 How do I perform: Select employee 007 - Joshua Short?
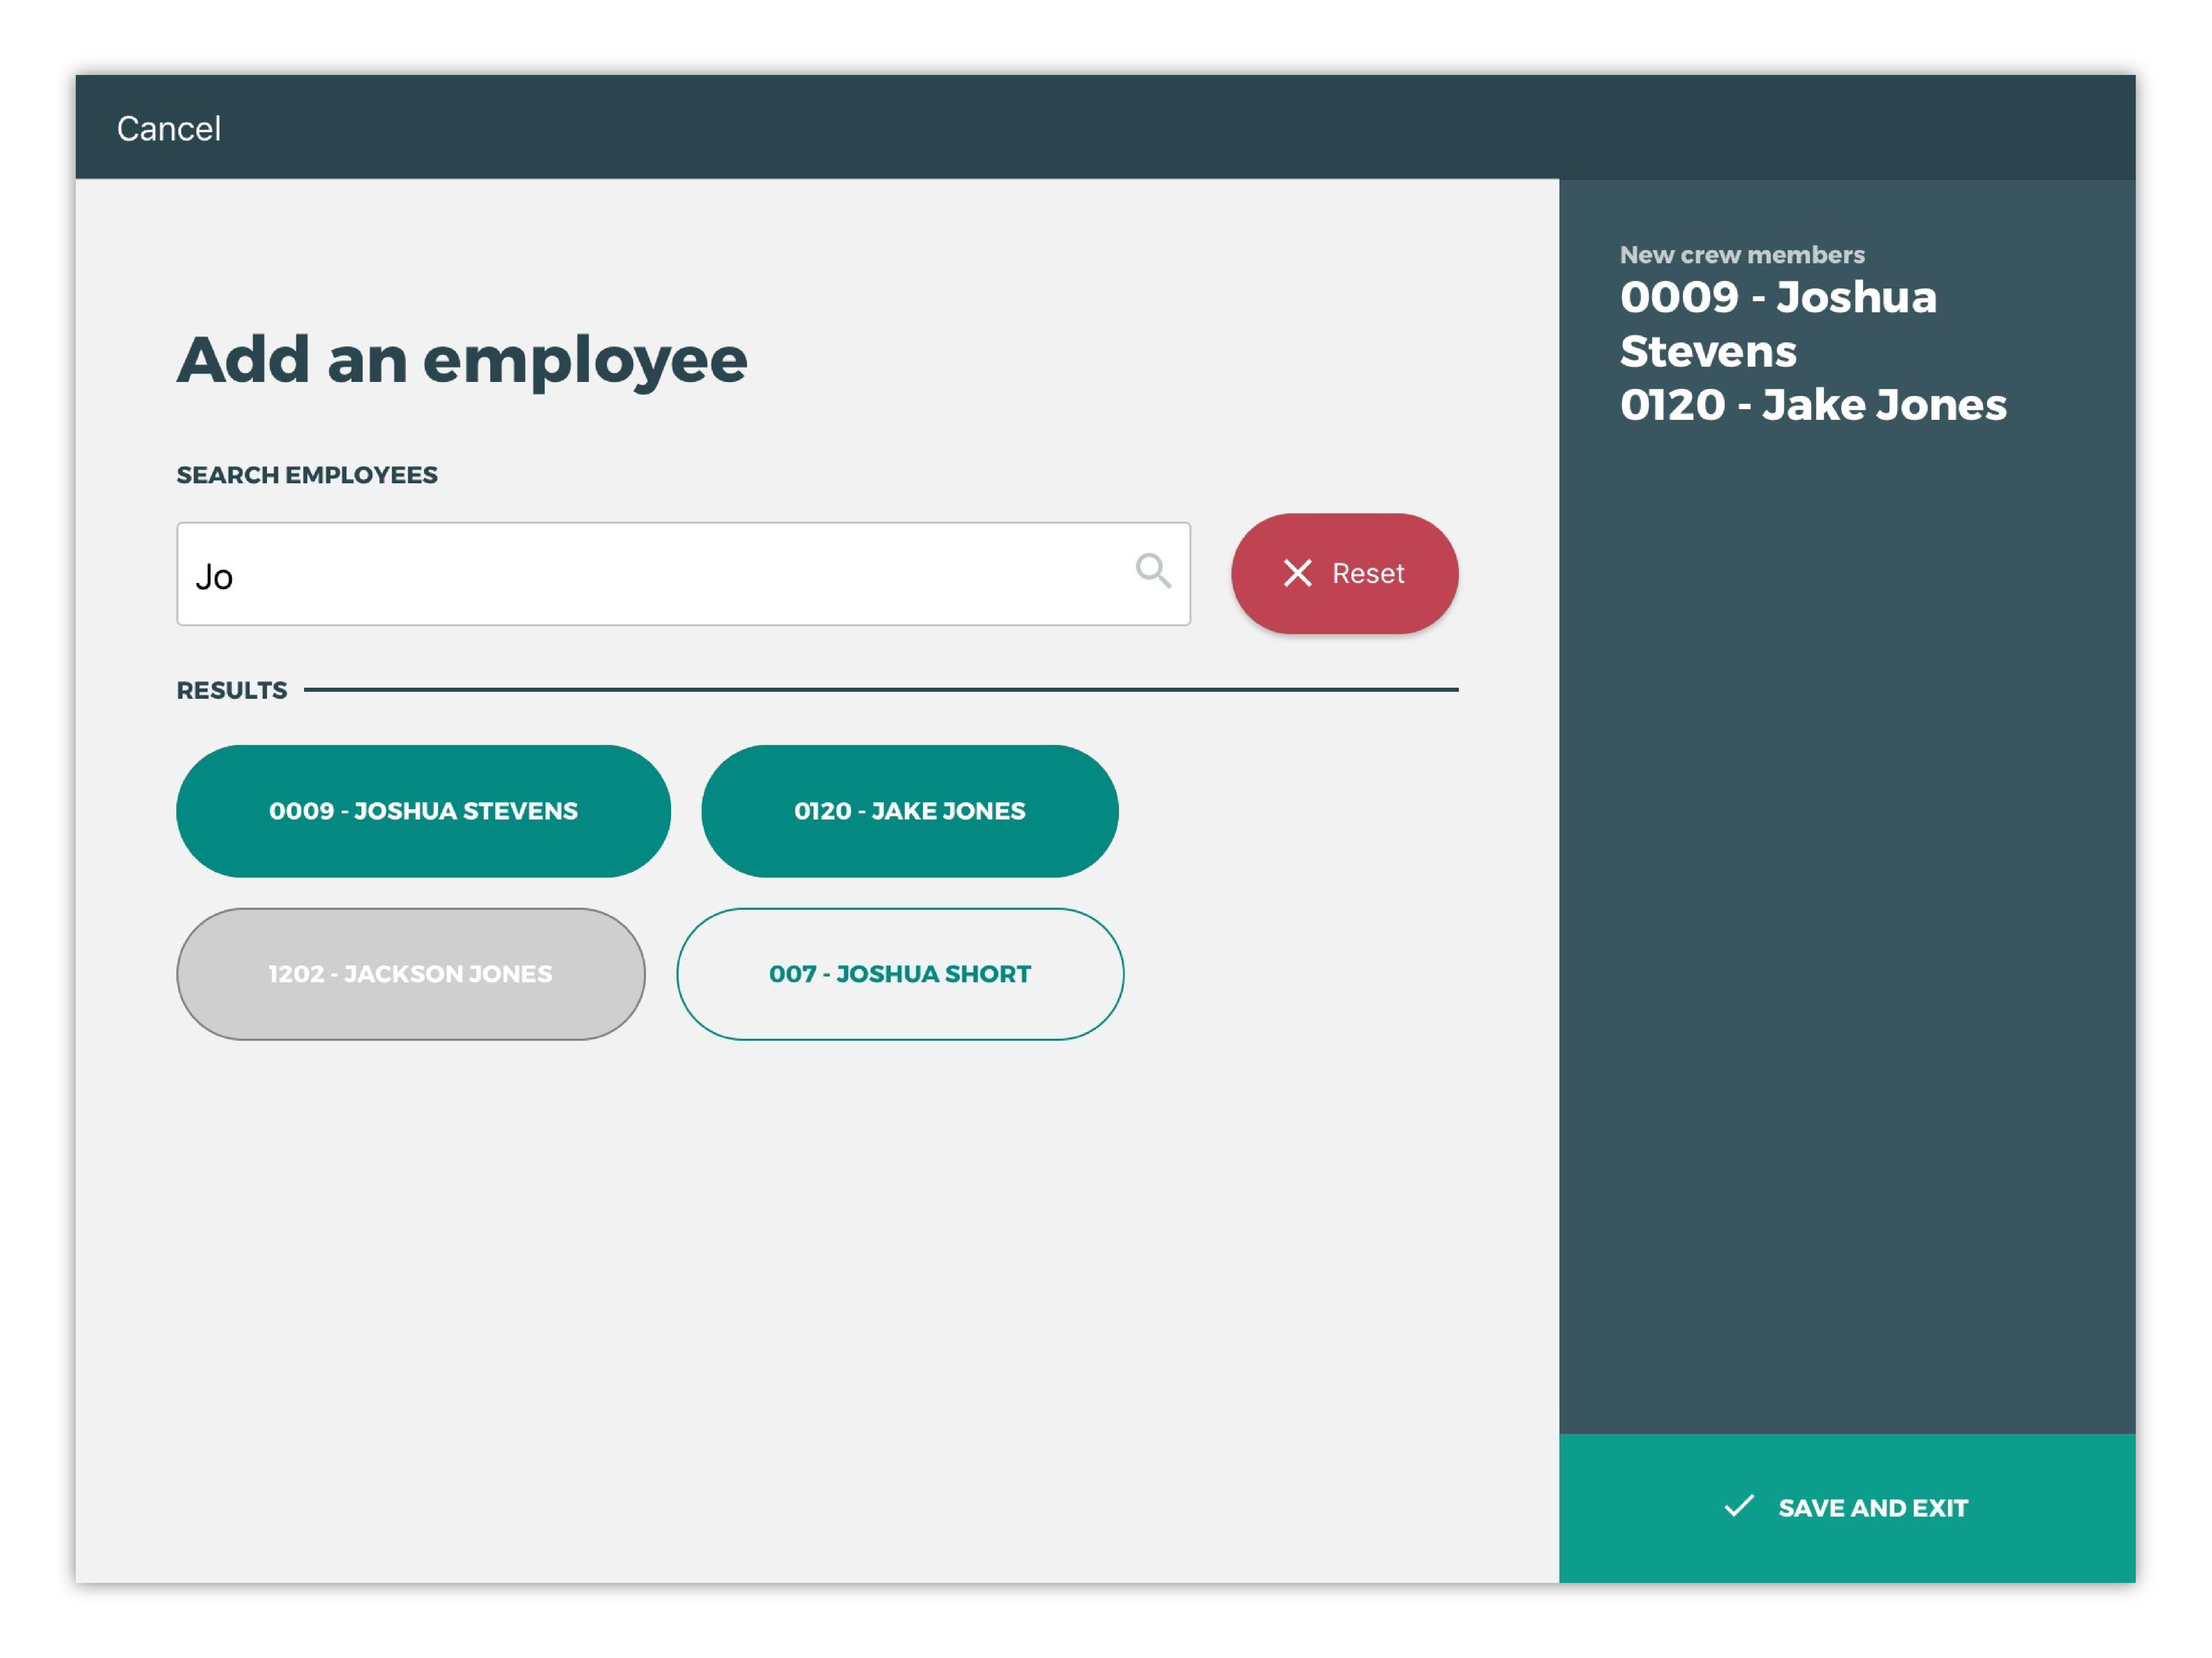tap(899, 974)
